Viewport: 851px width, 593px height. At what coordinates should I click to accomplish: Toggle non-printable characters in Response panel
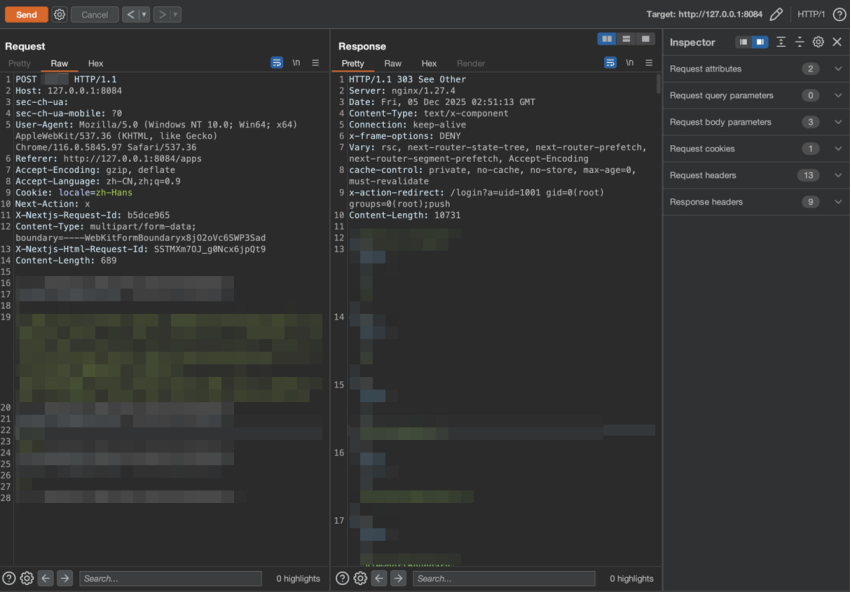pos(630,63)
